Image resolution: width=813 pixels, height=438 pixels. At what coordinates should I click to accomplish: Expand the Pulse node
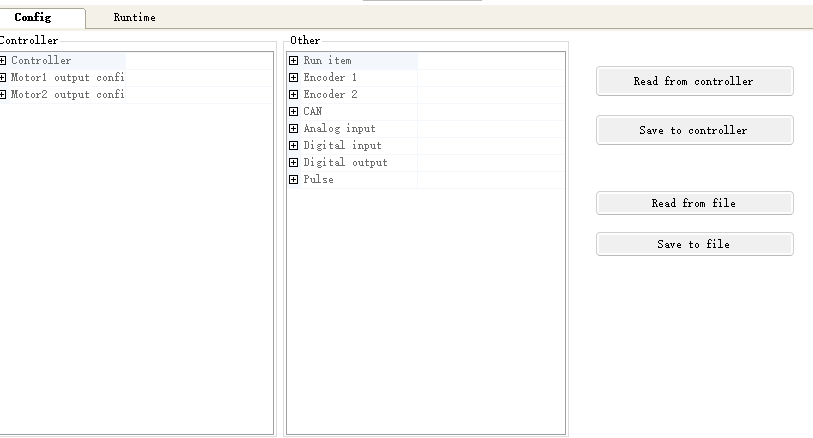(293, 180)
